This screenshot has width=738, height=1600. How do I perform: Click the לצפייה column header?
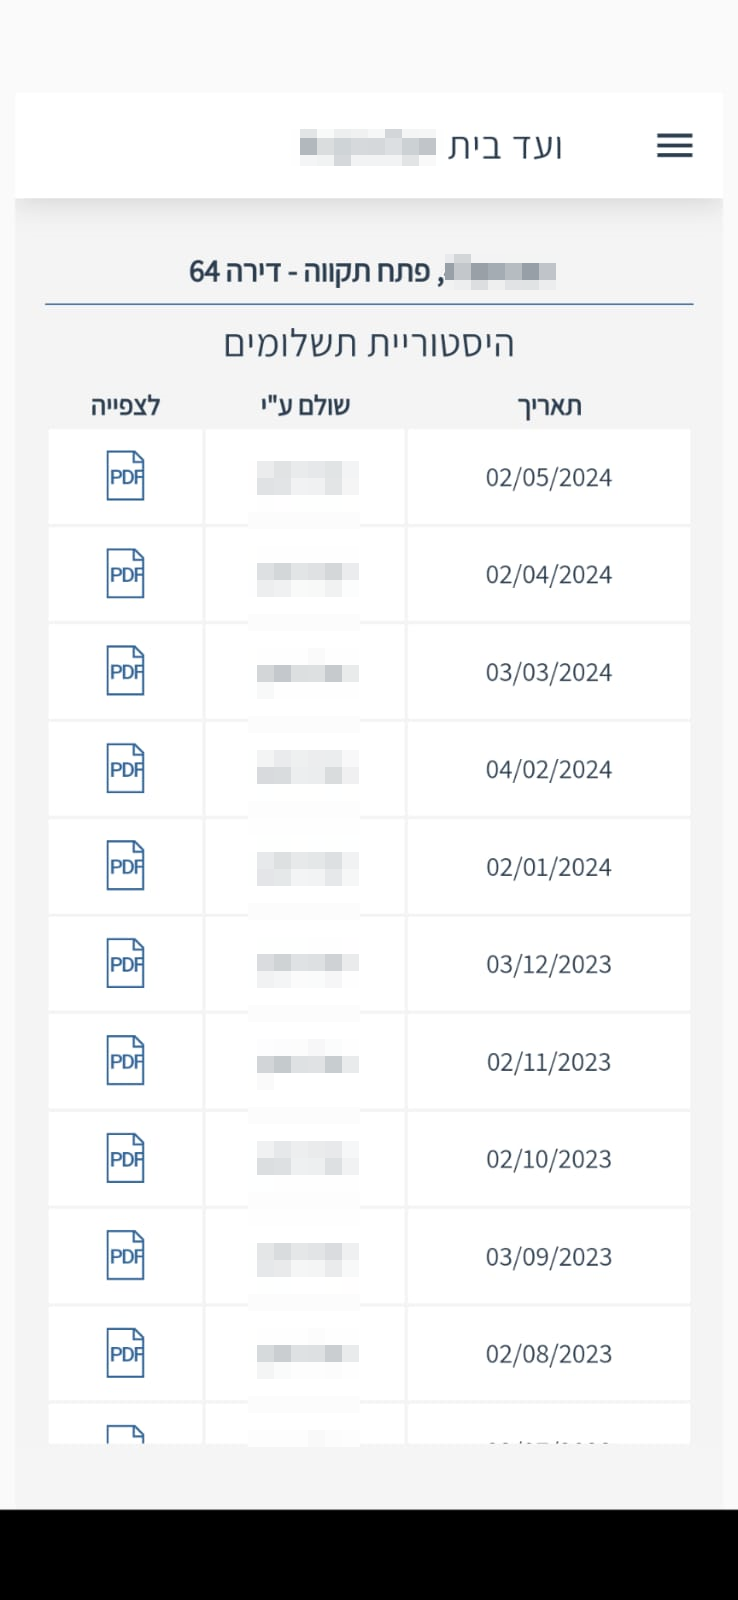(126, 406)
